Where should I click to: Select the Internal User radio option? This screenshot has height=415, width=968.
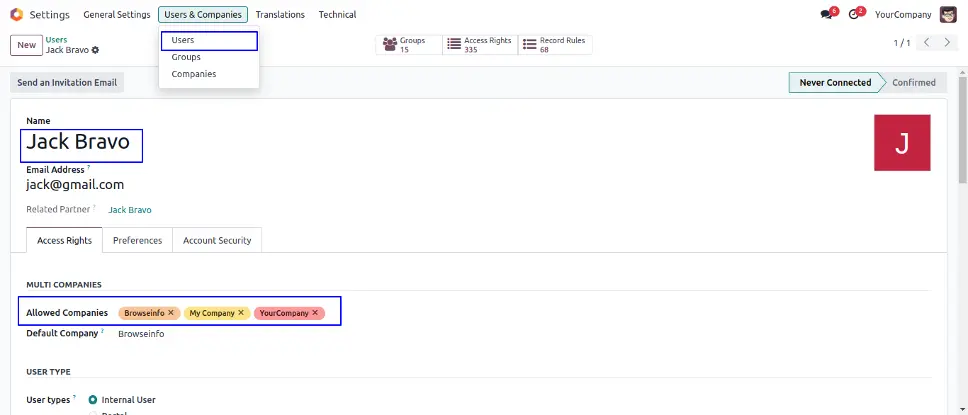(93, 400)
